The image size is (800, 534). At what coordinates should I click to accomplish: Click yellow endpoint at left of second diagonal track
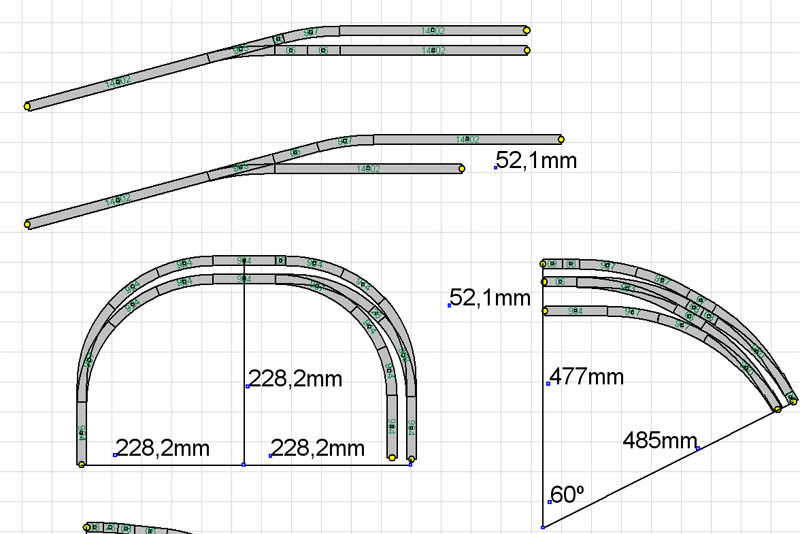[28, 224]
